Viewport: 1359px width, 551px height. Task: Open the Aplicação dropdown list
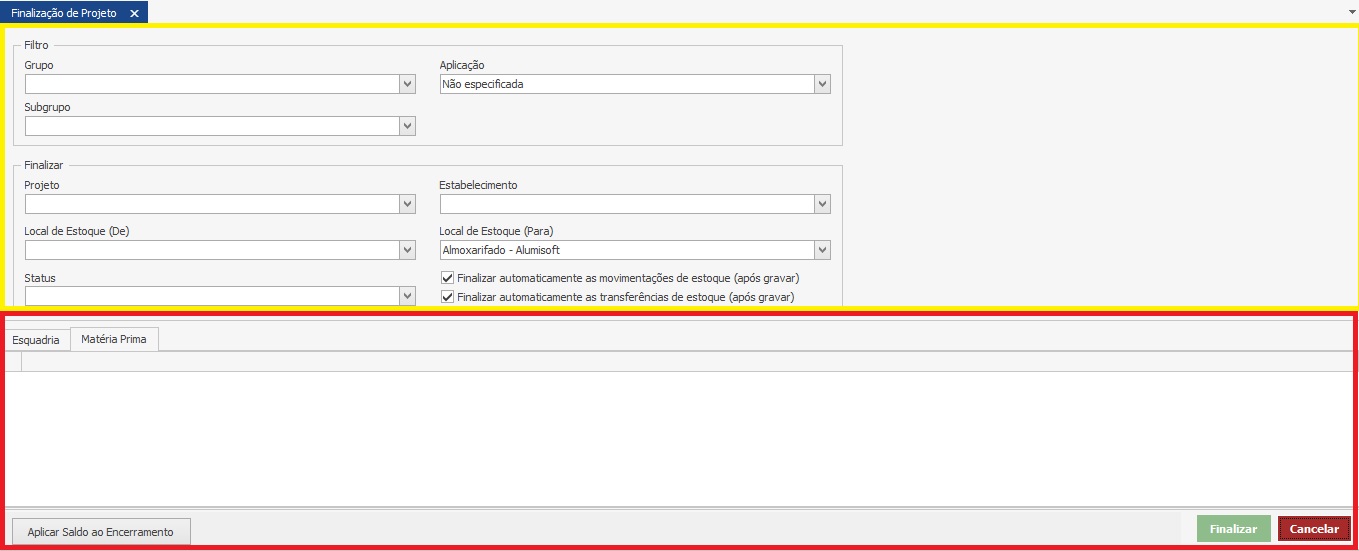(x=822, y=85)
